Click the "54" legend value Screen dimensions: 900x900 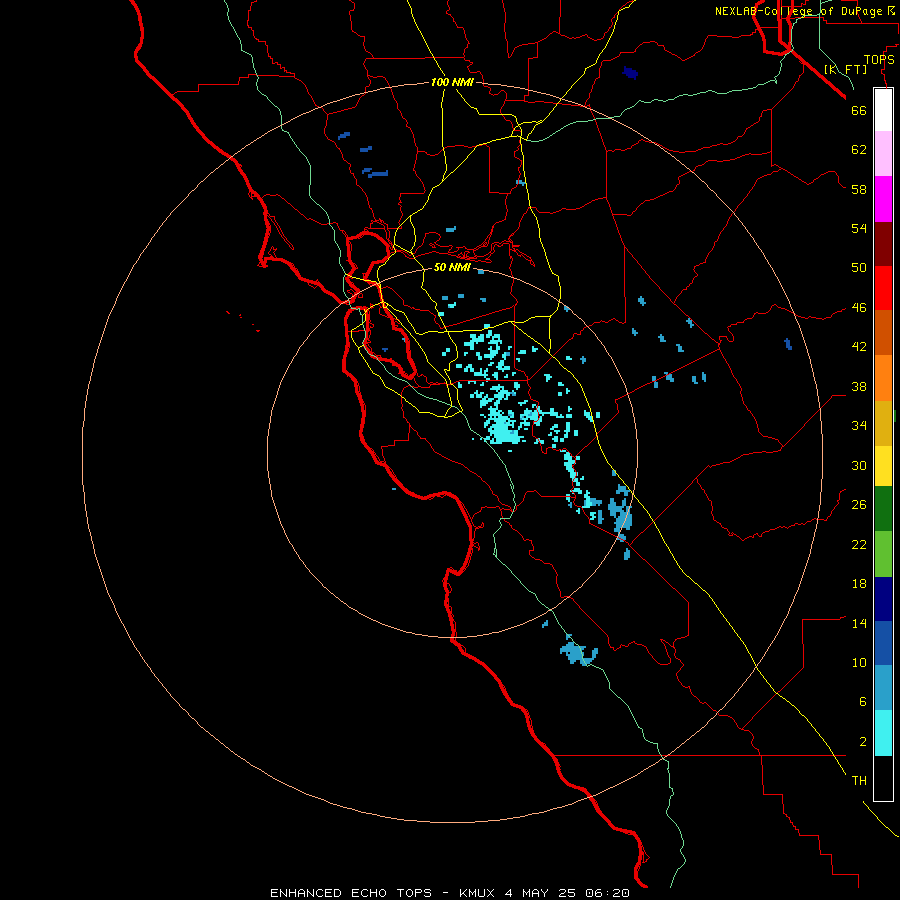(859, 228)
